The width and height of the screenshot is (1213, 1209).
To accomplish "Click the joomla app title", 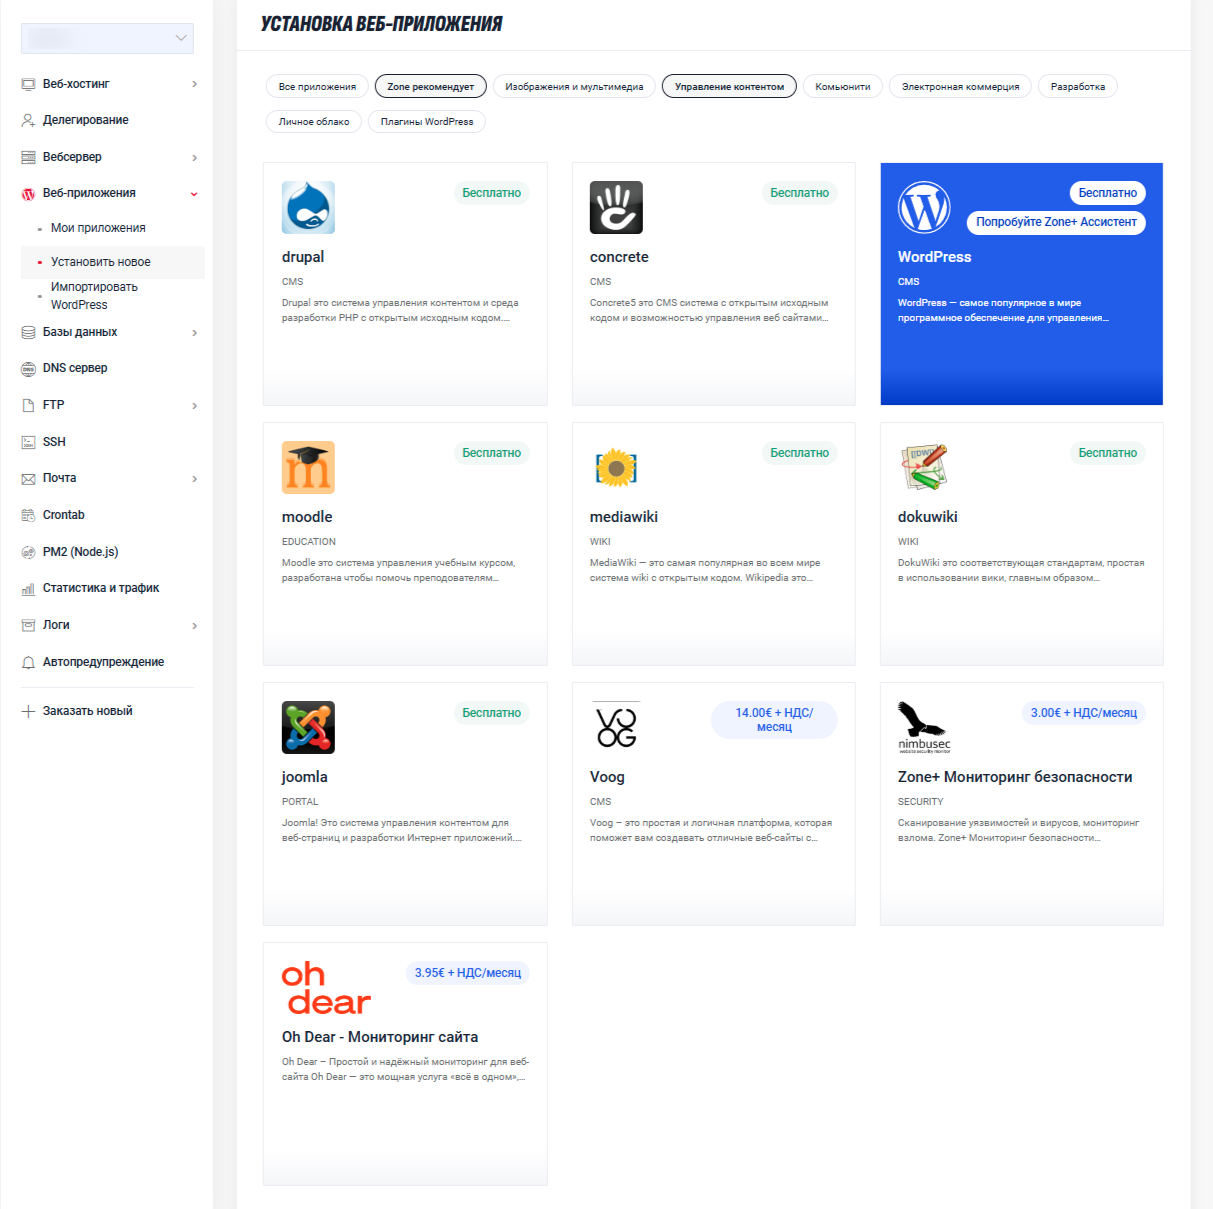I will (x=305, y=777).
